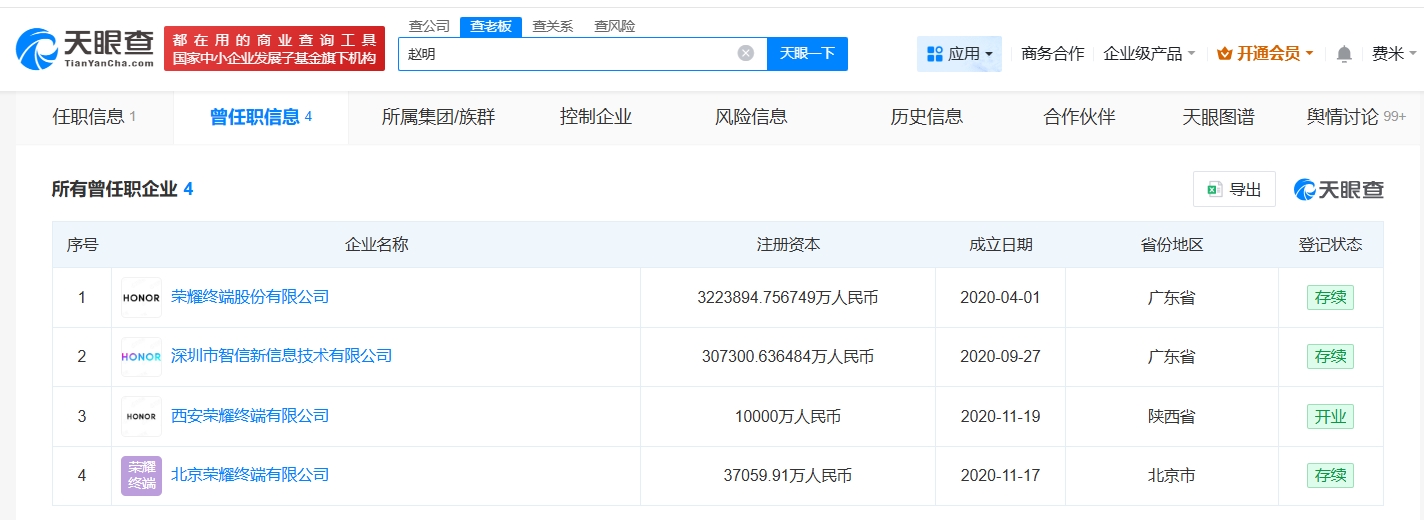Click the Honor logo for 西安荣耀终端有限公司
The height and width of the screenshot is (520, 1424).
pyautogui.click(x=141, y=416)
